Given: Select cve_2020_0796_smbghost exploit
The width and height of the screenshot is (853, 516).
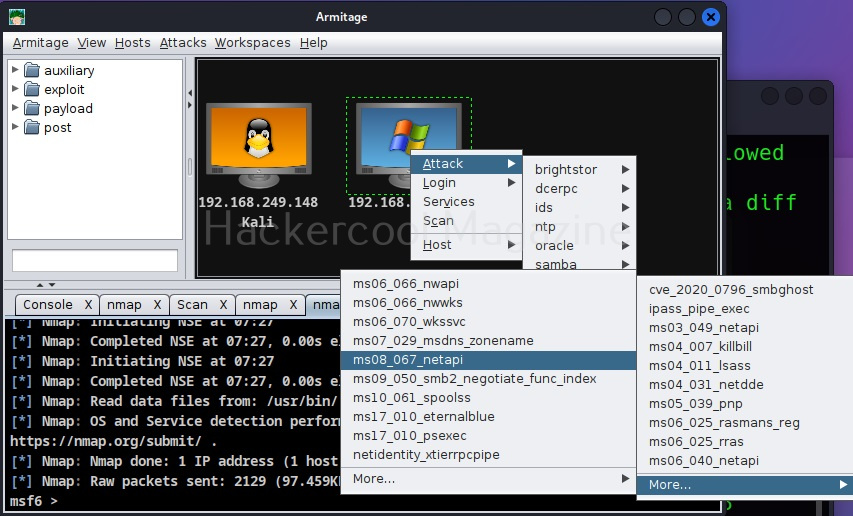Looking at the screenshot, I should click(745, 290).
